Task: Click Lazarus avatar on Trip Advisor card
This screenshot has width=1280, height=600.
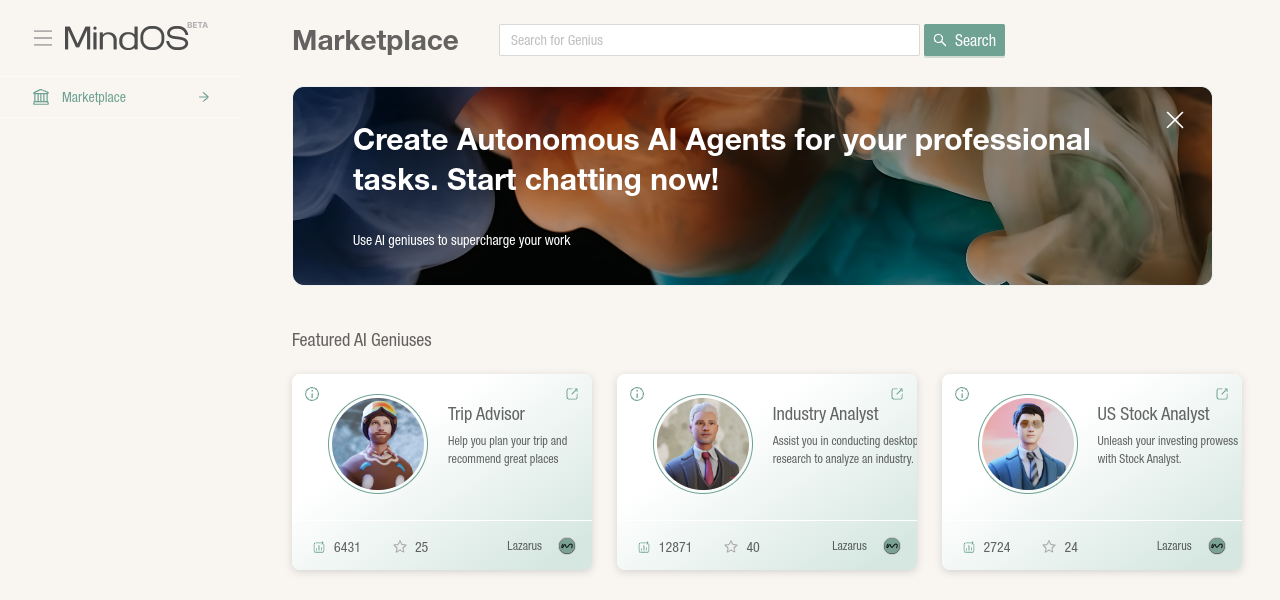Action: tap(567, 546)
